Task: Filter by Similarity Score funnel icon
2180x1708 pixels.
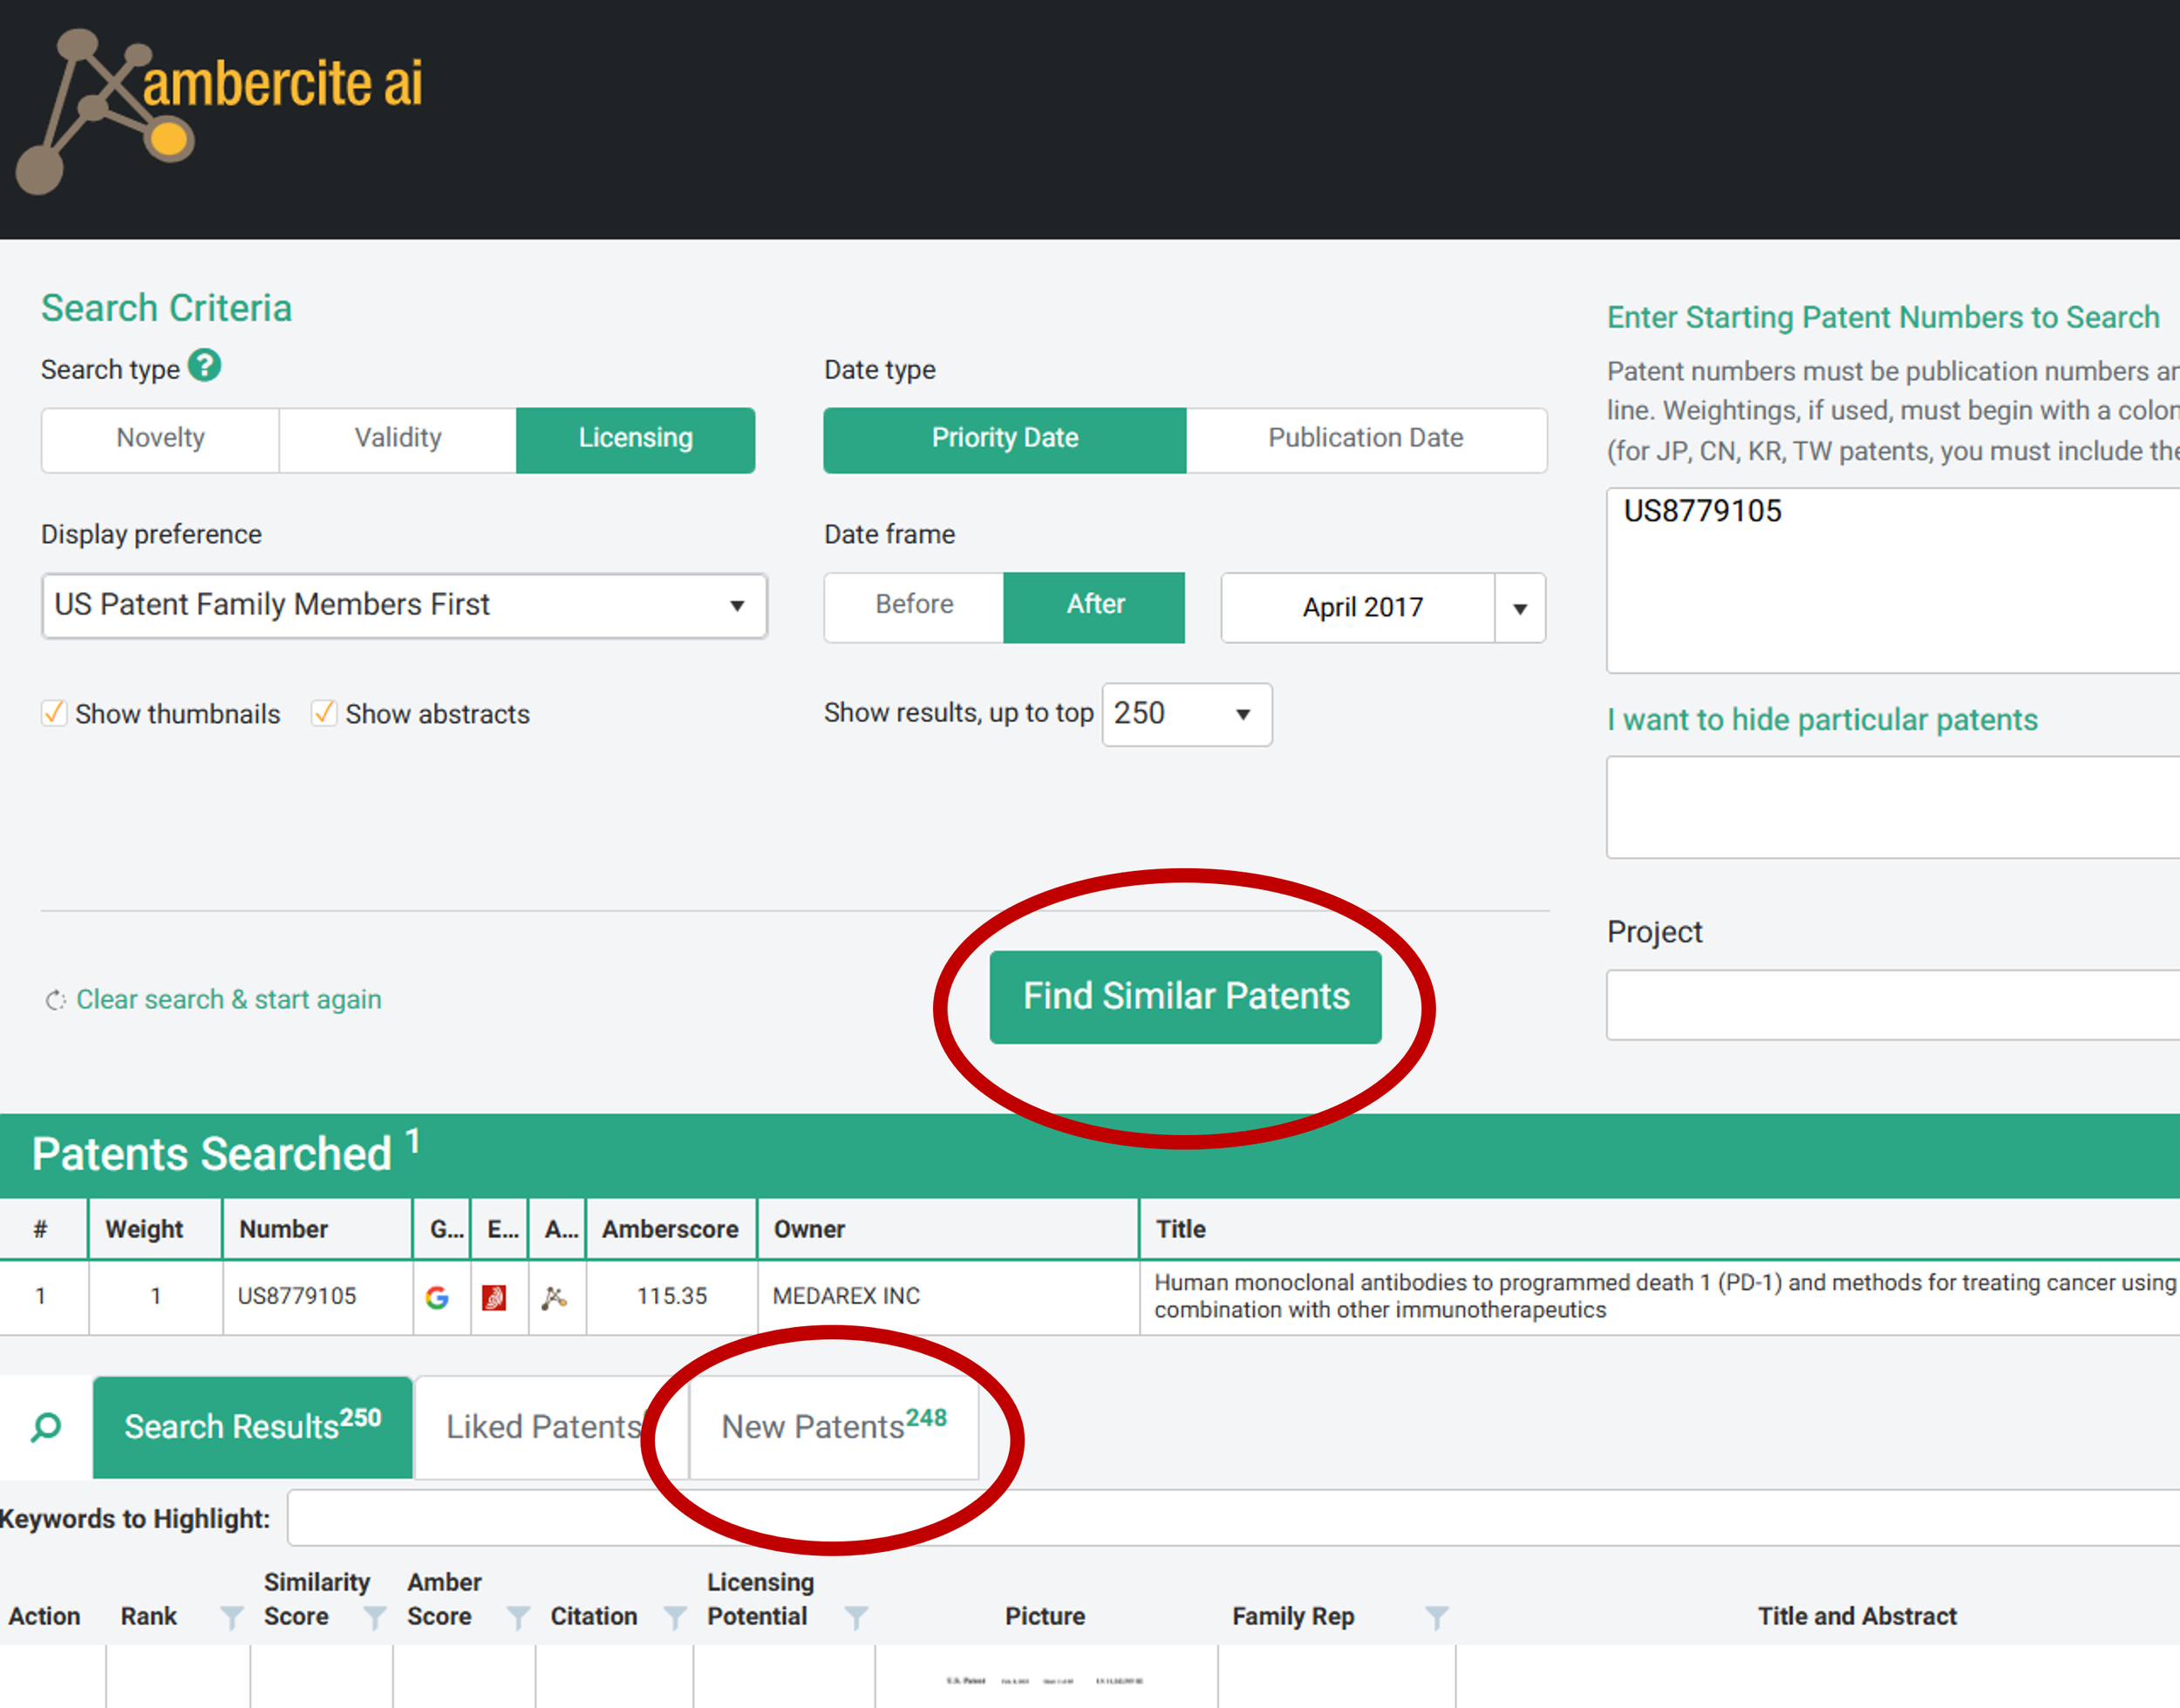Action: [x=374, y=1617]
